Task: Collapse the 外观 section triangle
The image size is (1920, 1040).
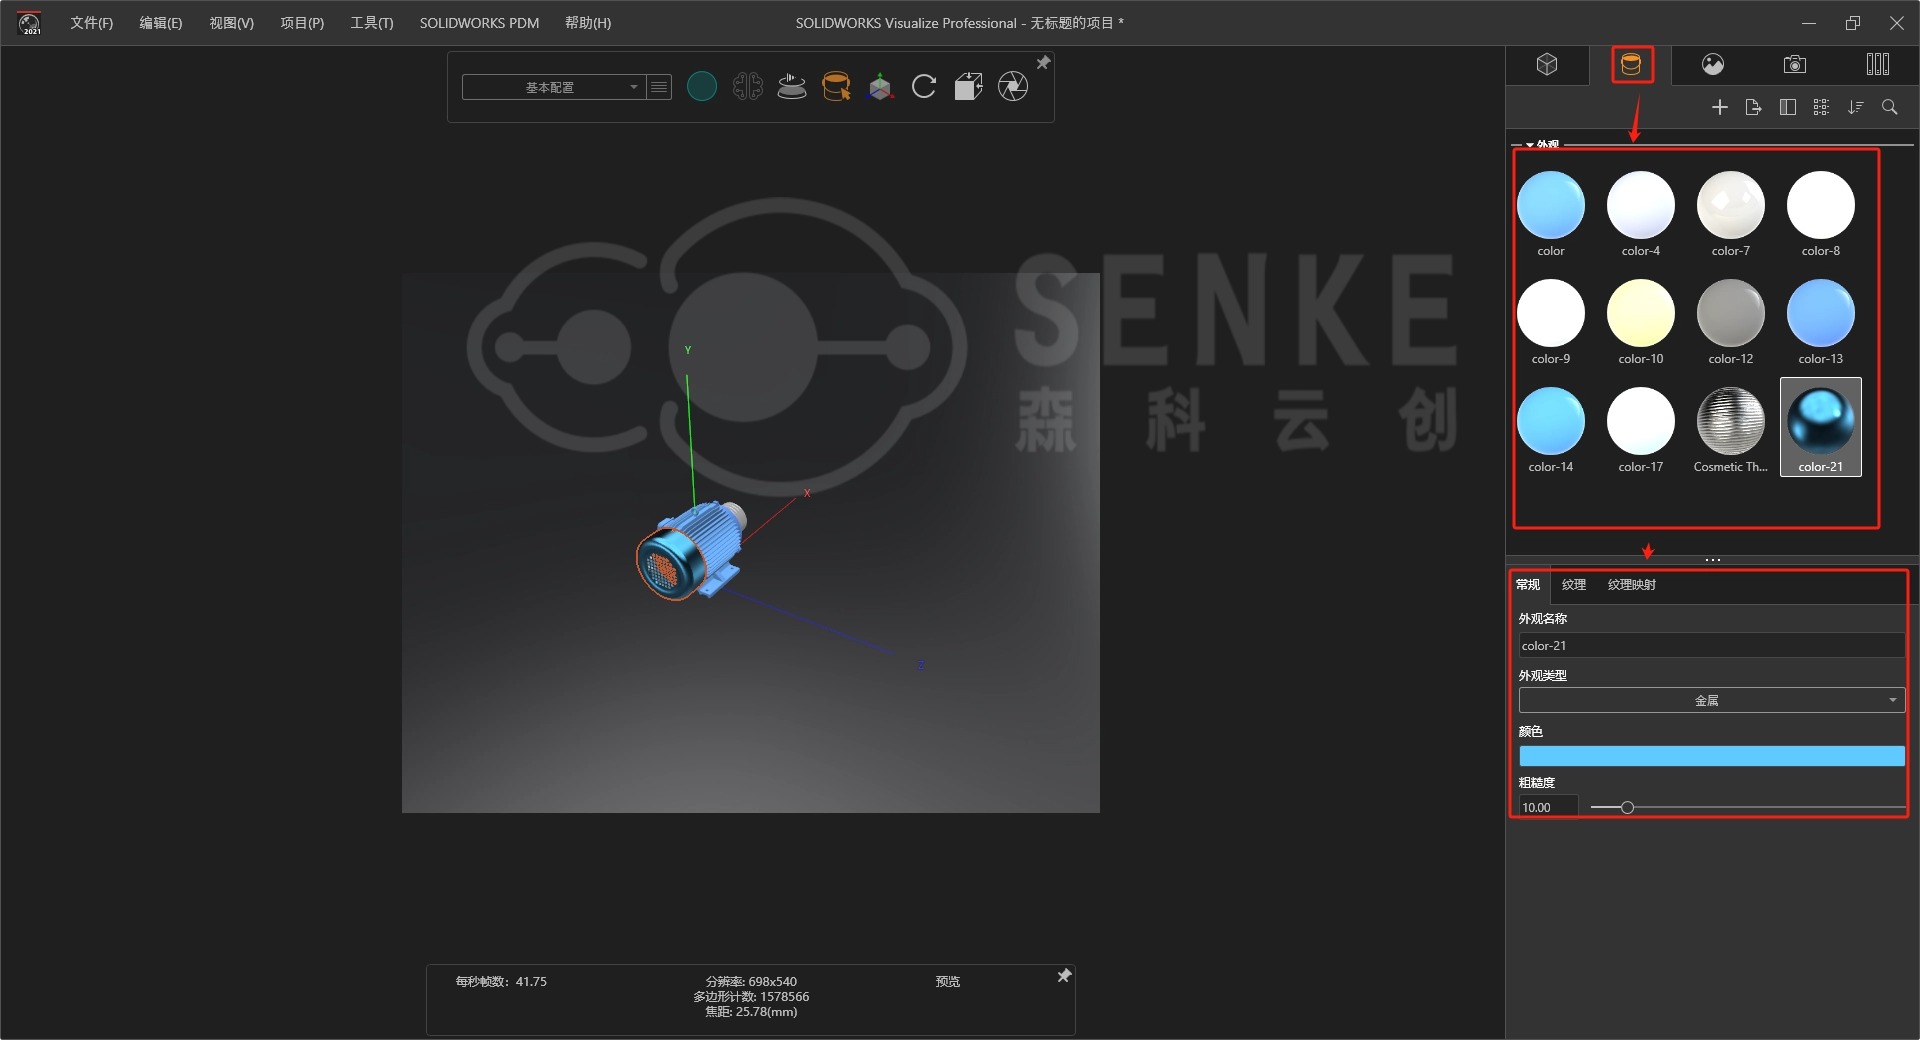Action: pyautogui.click(x=1530, y=145)
